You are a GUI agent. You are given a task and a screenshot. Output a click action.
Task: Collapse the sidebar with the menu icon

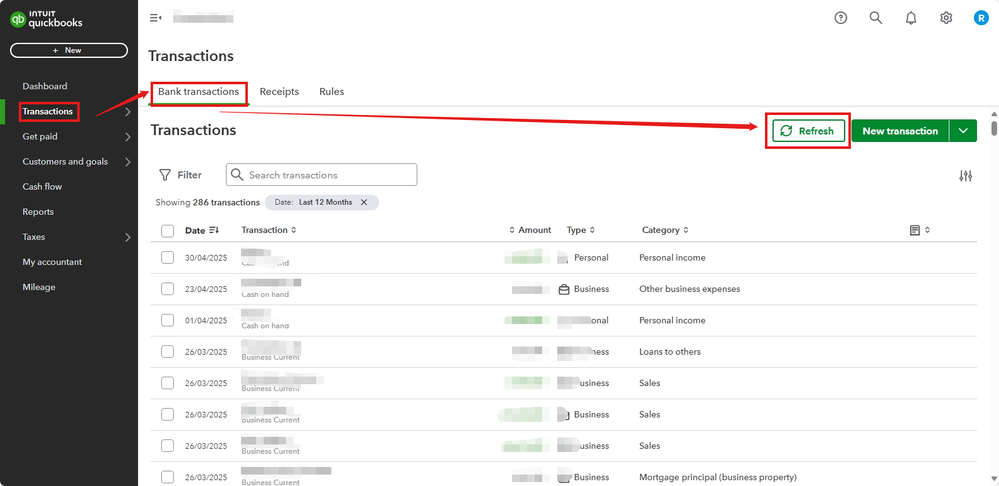point(155,18)
